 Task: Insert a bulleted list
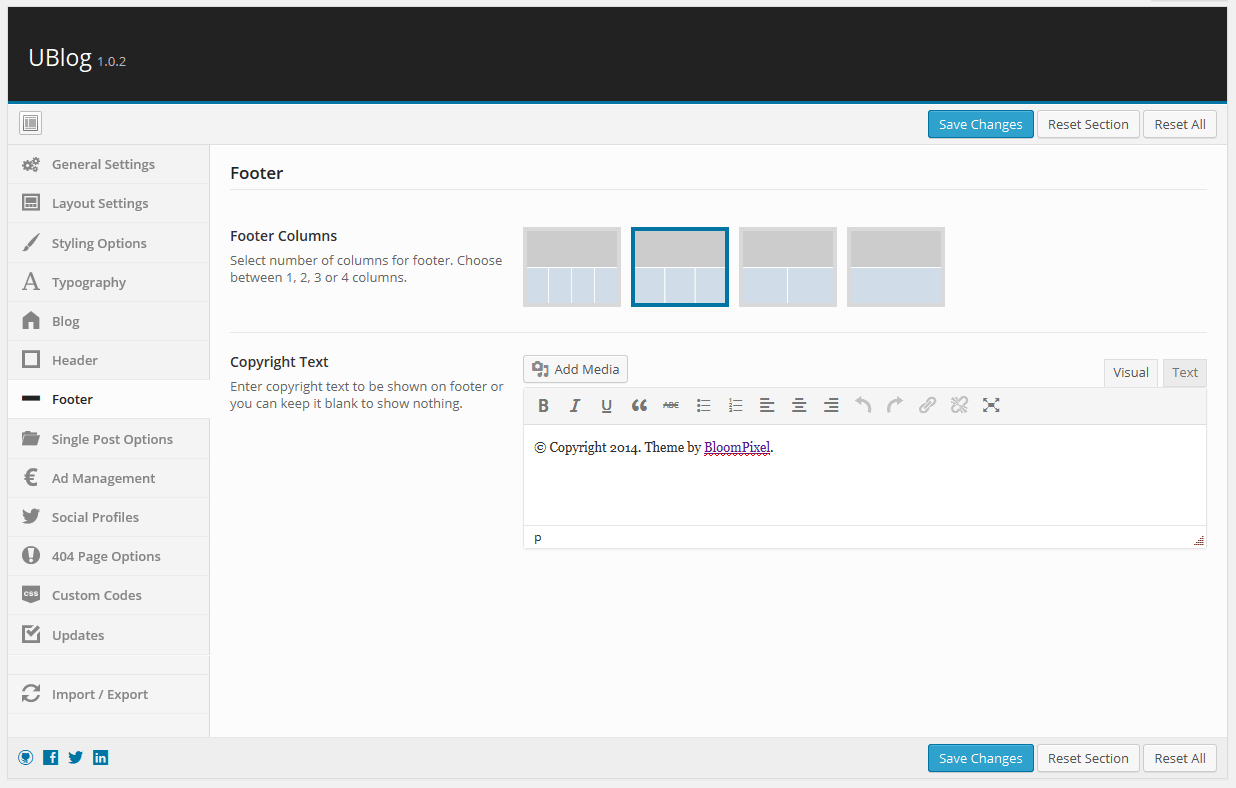(x=703, y=405)
